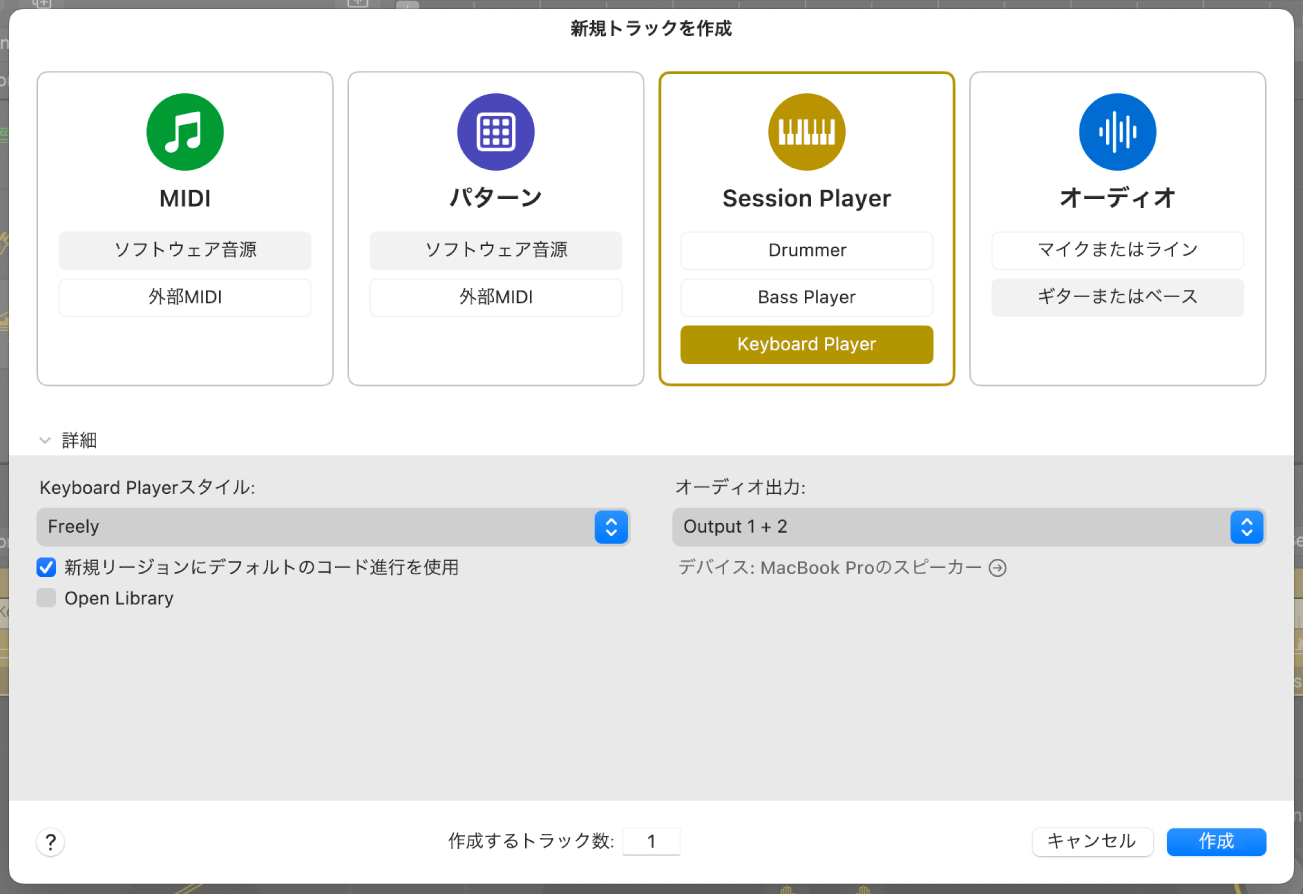Click the Session Player keyboard icon
1303x896 pixels.
(x=806, y=131)
